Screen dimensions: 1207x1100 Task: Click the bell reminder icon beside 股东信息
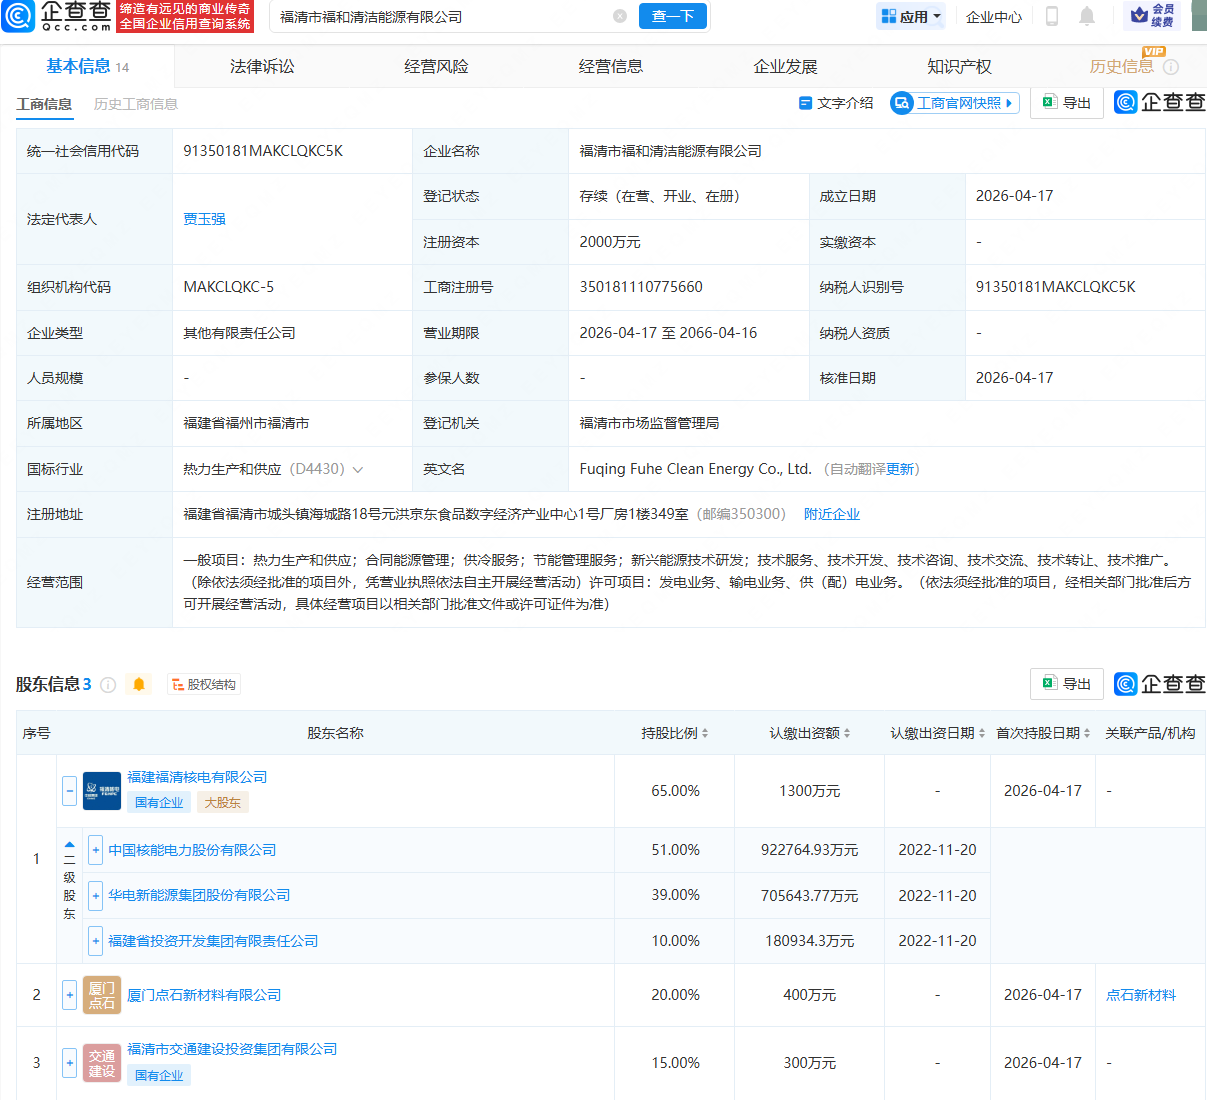139,684
